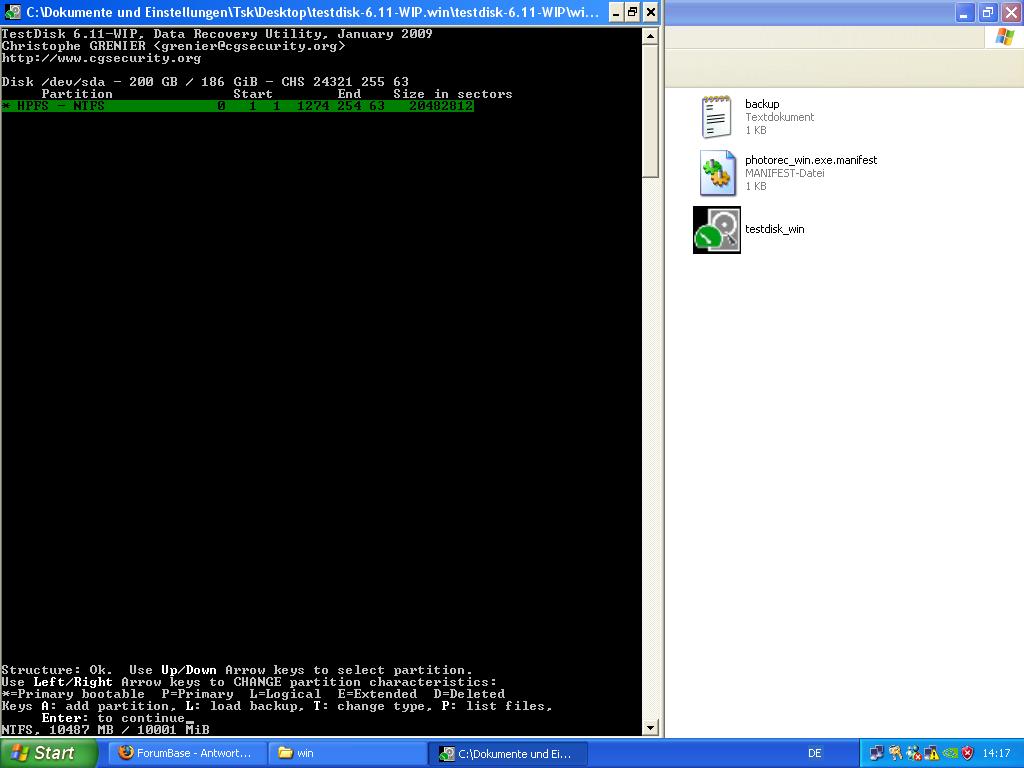
Task: Click the keys tray icon
Action: [895, 753]
